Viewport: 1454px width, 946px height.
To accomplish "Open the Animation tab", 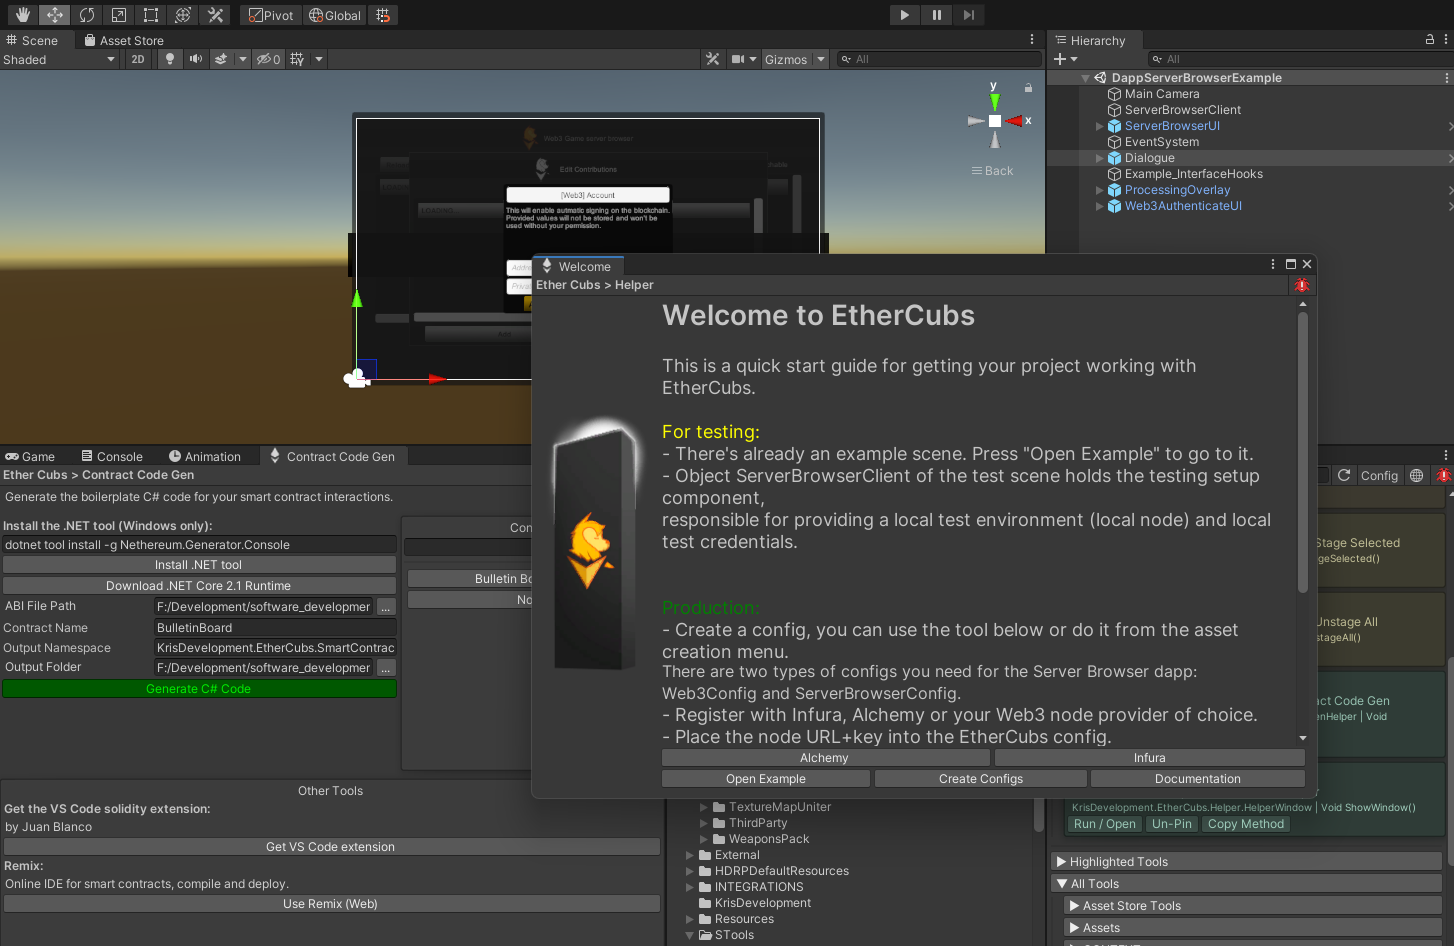I will click(x=204, y=456).
